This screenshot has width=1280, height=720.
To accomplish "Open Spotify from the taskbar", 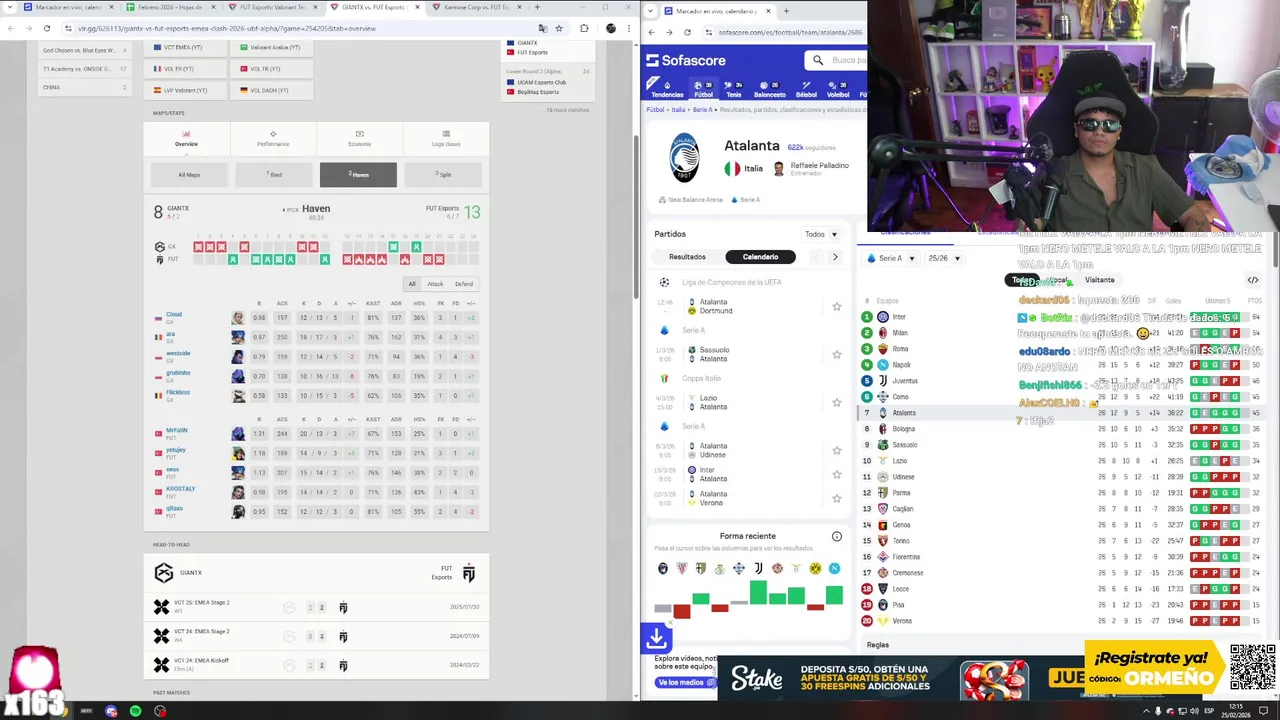I will (135, 711).
